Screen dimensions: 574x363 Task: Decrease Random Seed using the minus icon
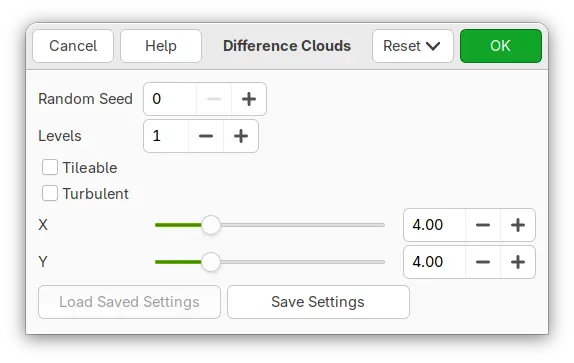click(214, 99)
